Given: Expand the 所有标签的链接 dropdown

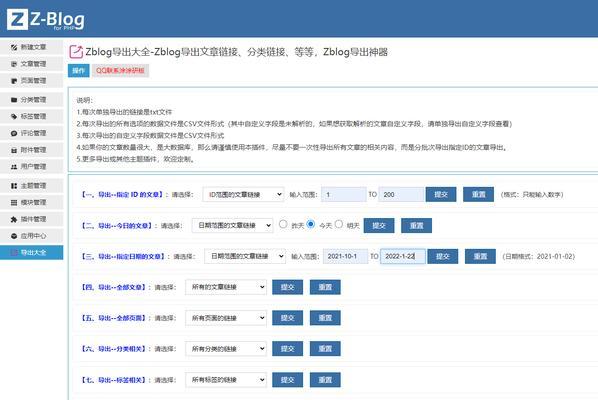Looking at the screenshot, I should [x=226, y=380].
